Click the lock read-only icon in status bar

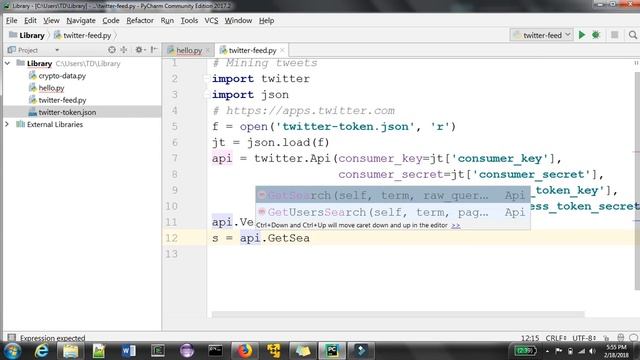tap(607, 338)
